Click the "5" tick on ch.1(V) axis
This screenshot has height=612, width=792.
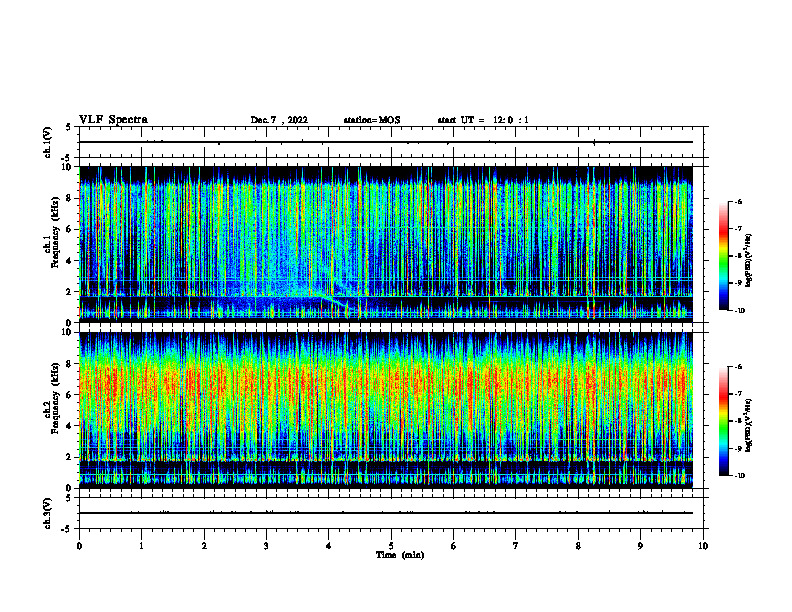coord(68,127)
